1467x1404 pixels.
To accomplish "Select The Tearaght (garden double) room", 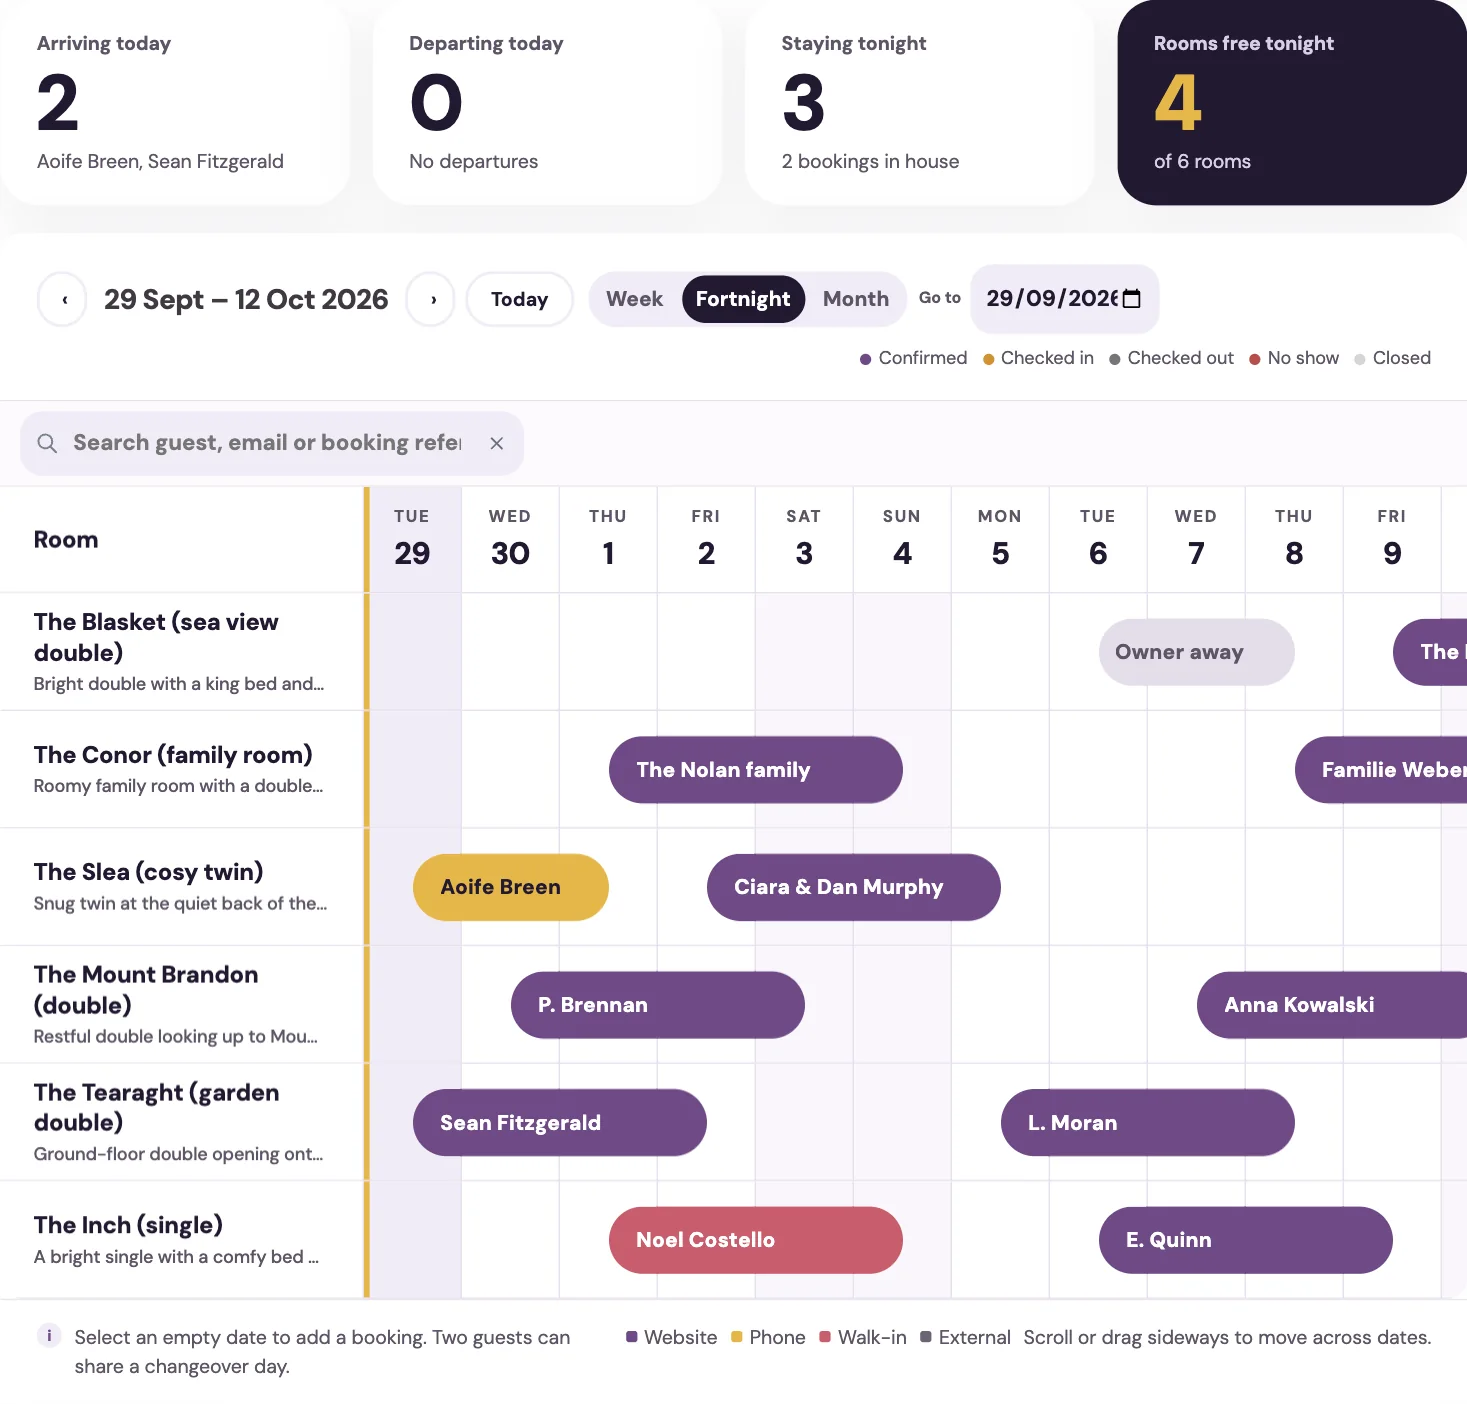I will (181, 1122).
